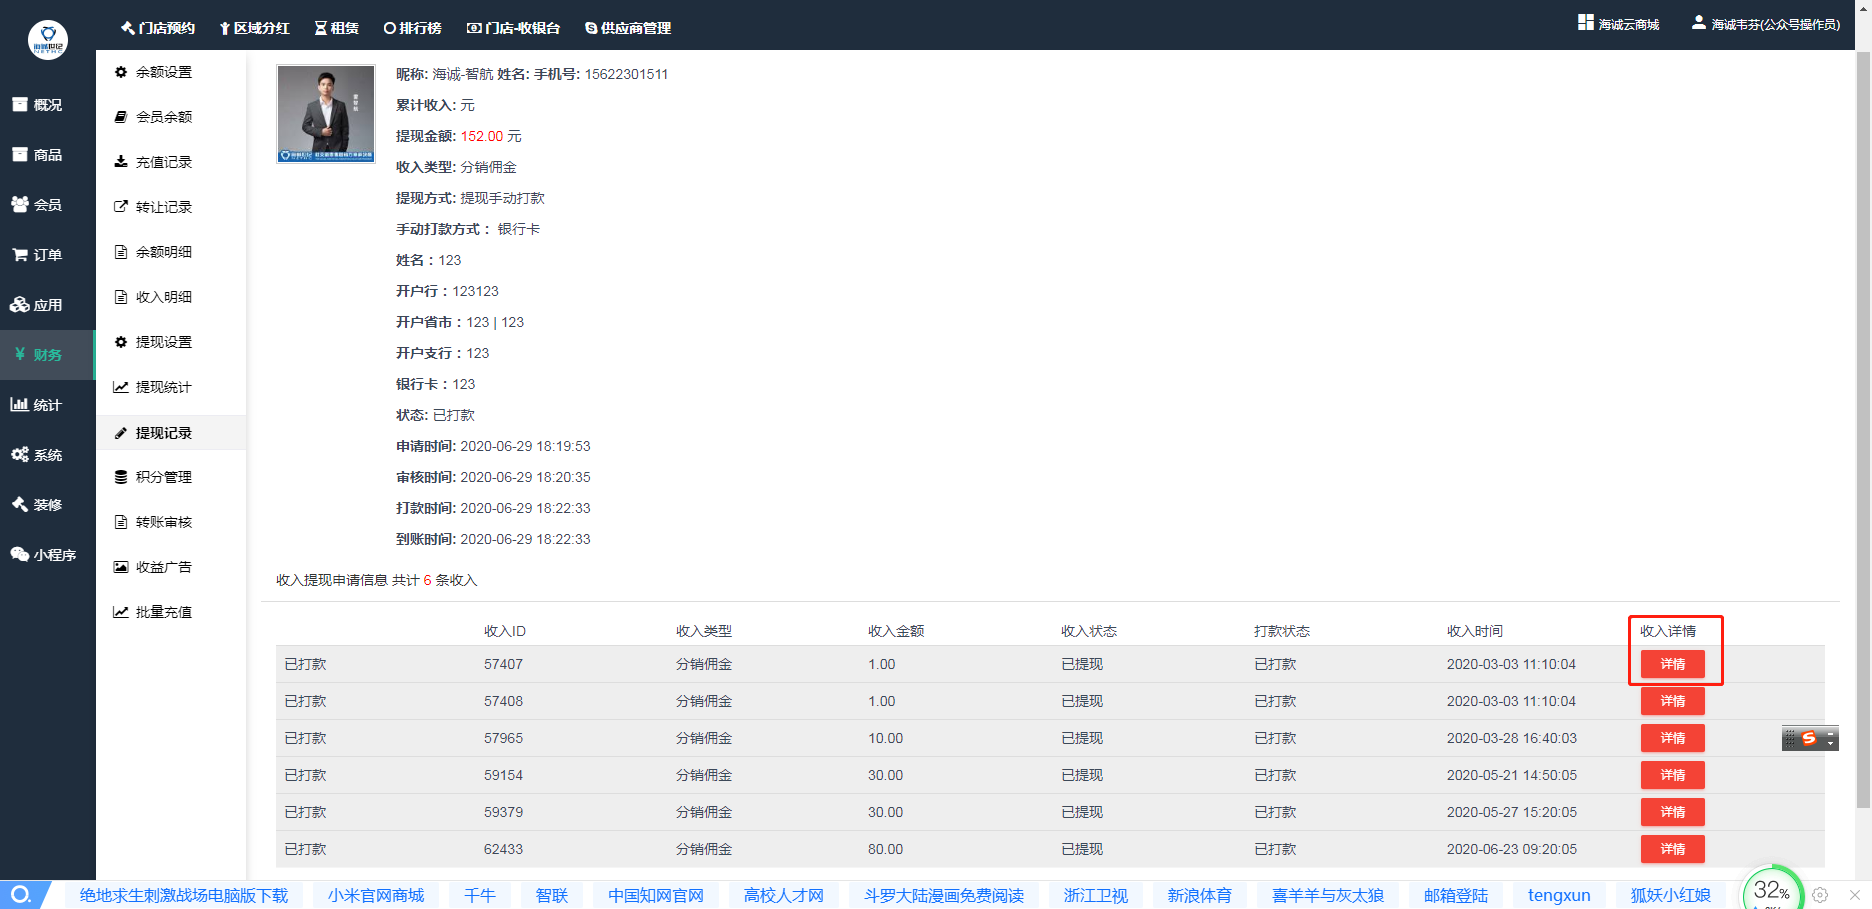The height and width of the screenshot is (909, 1872).
Task: Open the 中国知网官网 bookmark link
Action: pyautogui.click(x=656, y=895)
